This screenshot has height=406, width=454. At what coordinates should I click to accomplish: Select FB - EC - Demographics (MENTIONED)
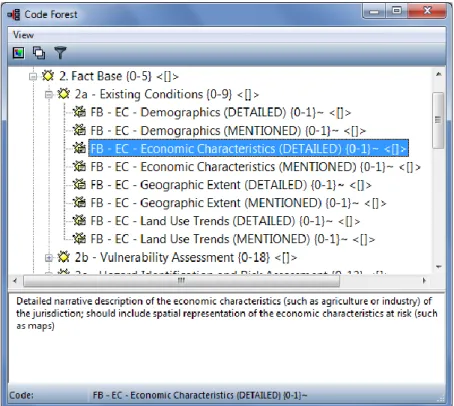[x=228, y=131]
